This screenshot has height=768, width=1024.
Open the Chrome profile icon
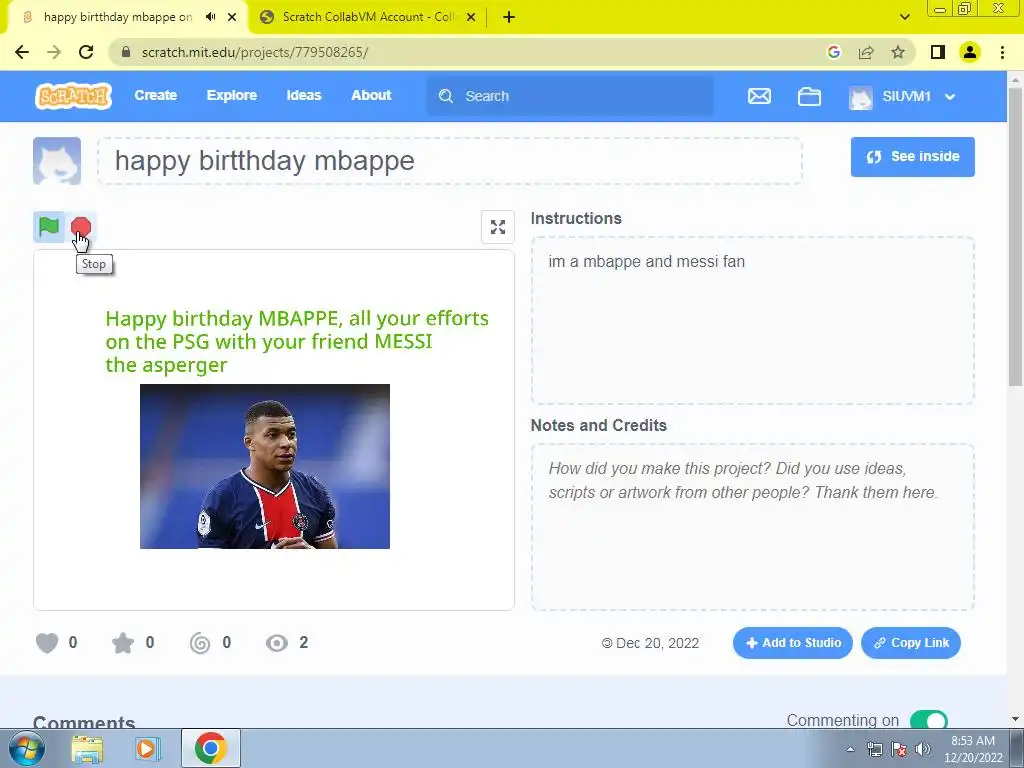click(970, 52)
